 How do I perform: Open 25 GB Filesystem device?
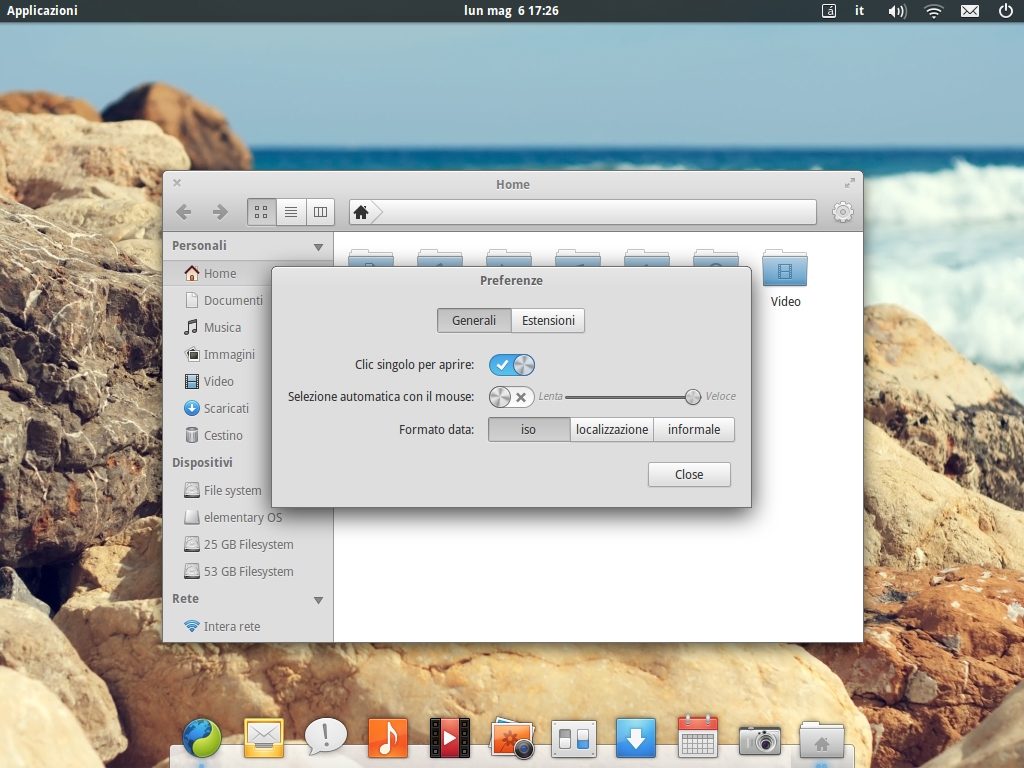point(239,545)
